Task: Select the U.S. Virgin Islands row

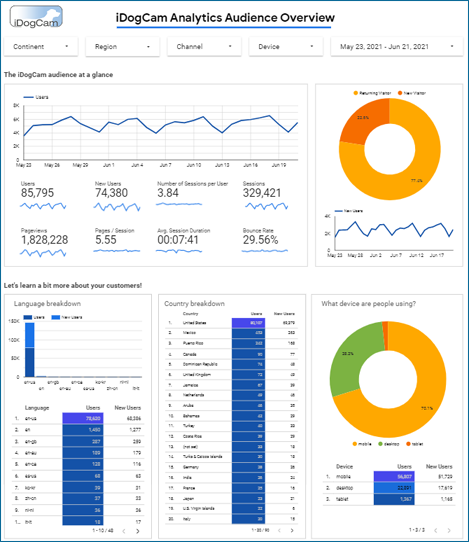Action: [x=232, y=508]
